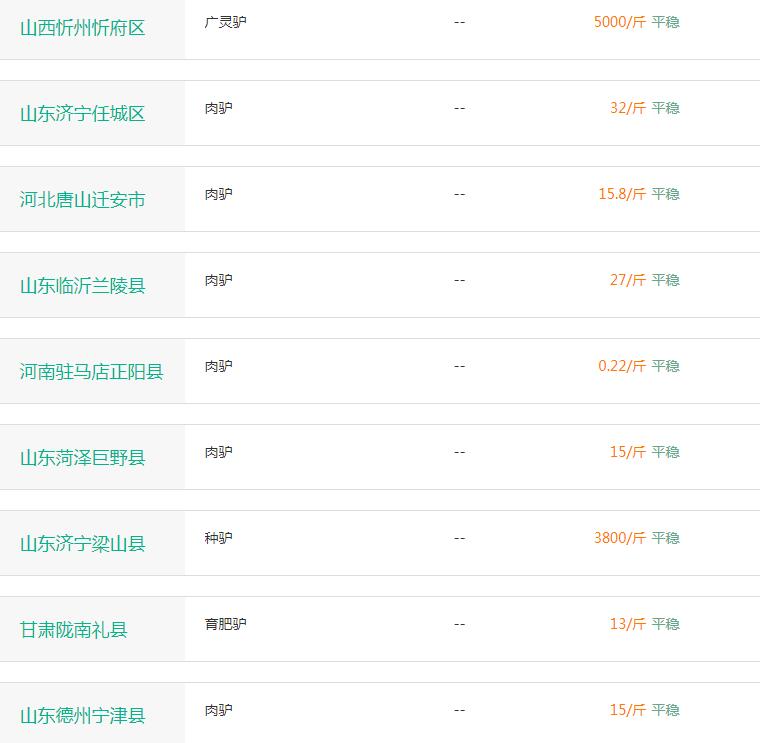Click the 3800/斤 price value

click(620, 538)
